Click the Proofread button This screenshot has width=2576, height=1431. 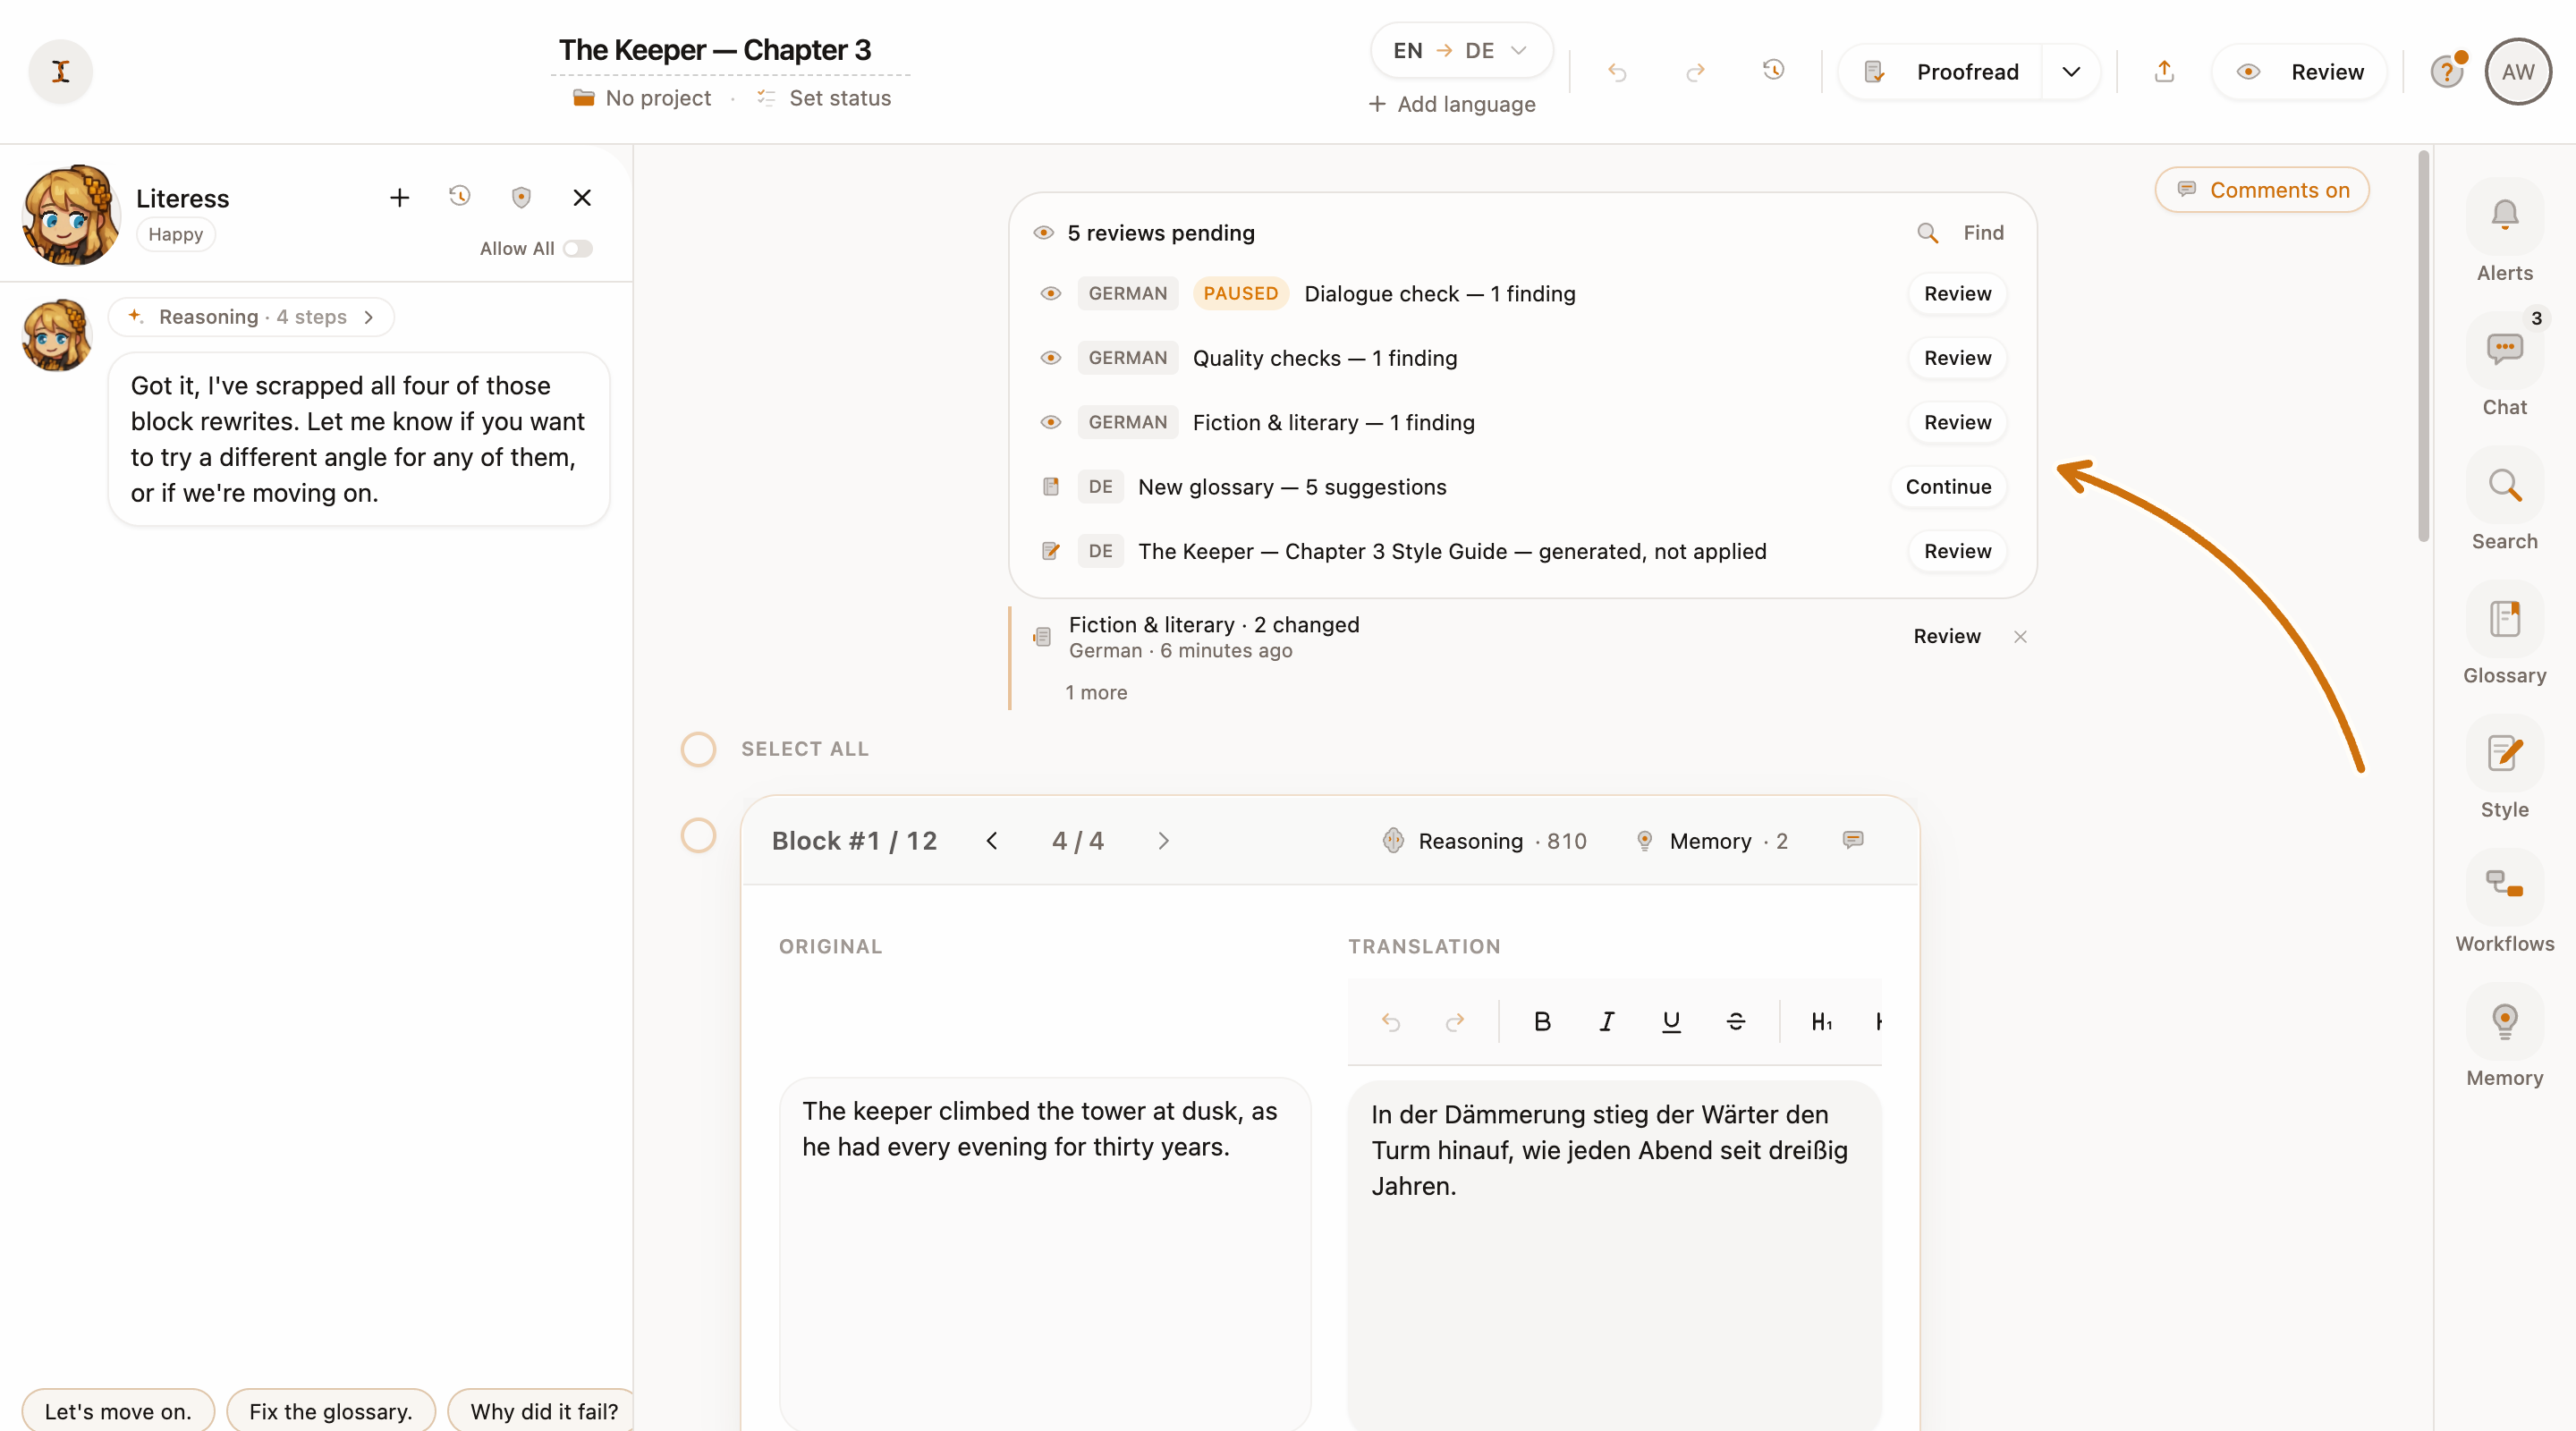[1940, 72]
